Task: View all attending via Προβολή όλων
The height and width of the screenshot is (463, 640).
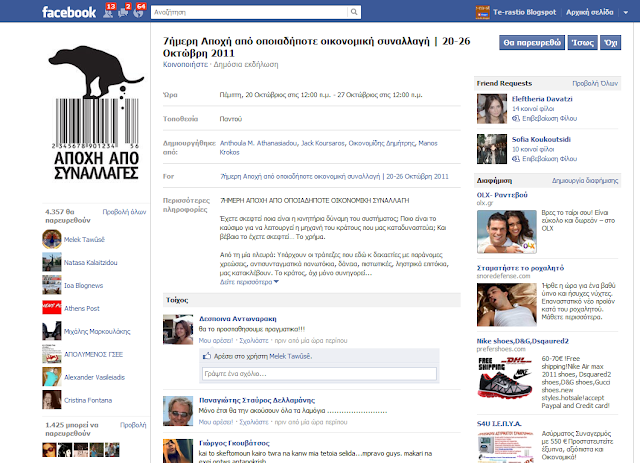Action: (x=124, y=211)
